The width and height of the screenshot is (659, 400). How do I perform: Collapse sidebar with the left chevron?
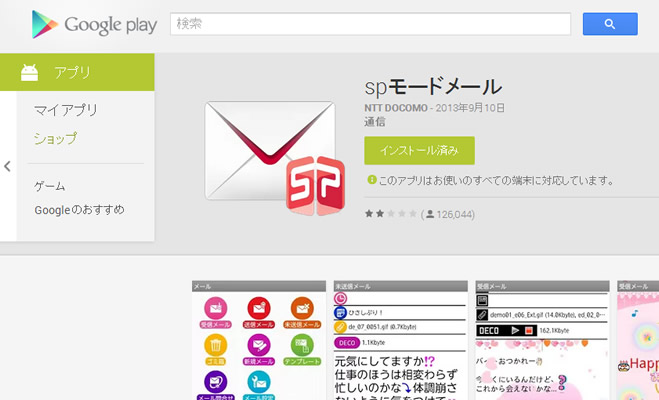pyautogui.click(x=7, y=166)
